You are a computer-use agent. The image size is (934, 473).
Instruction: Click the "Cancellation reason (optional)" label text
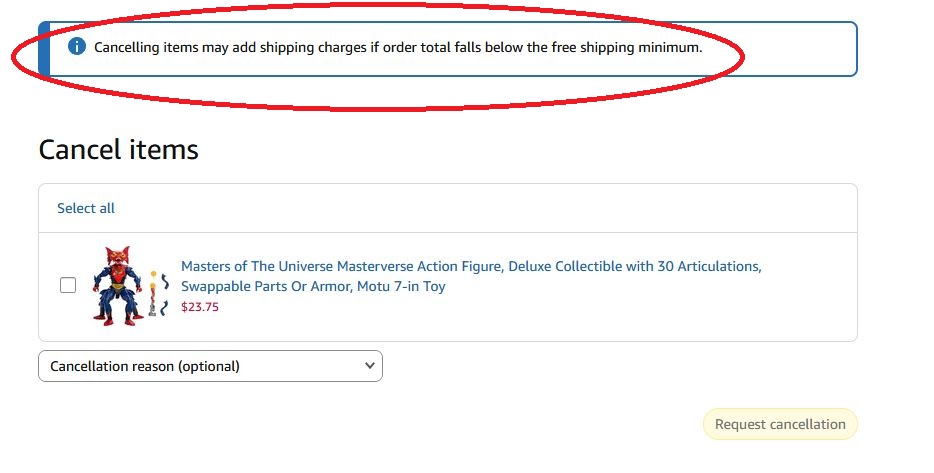pos(145,366)
